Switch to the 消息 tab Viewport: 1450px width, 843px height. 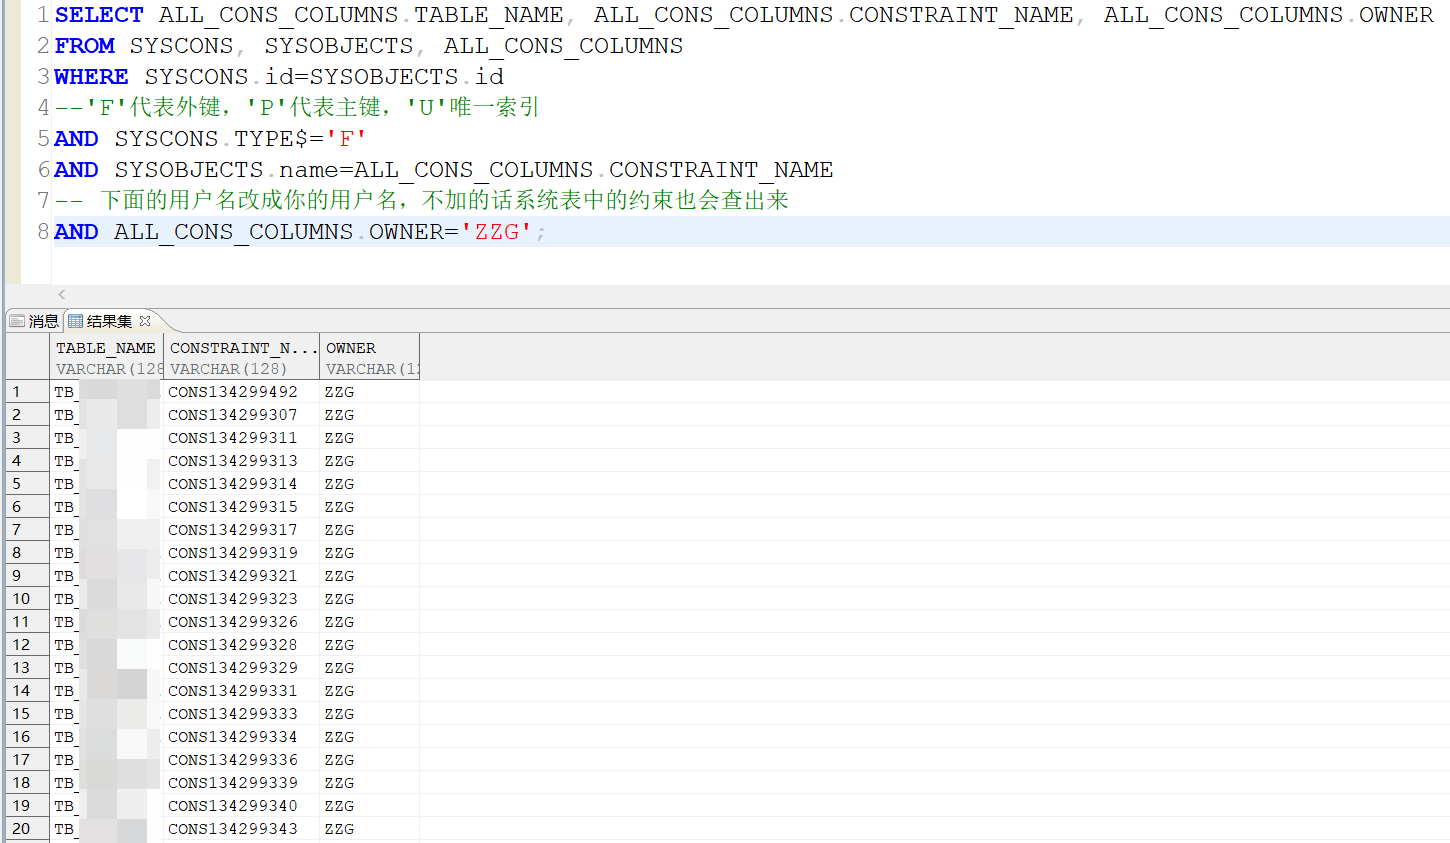click(x=34, y=321)
